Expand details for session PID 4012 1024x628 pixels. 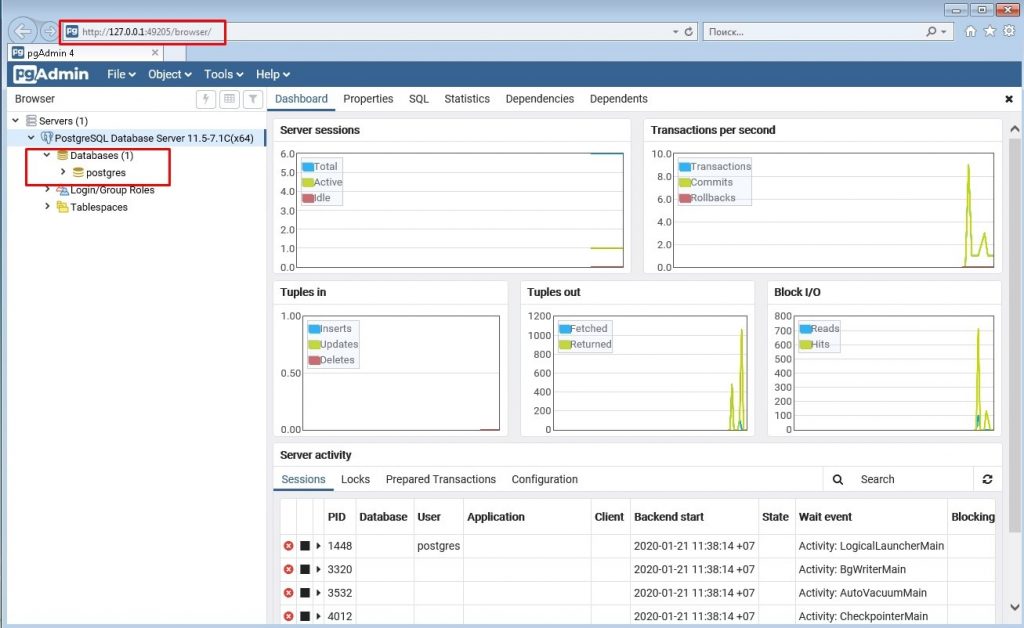pos(319,615)
